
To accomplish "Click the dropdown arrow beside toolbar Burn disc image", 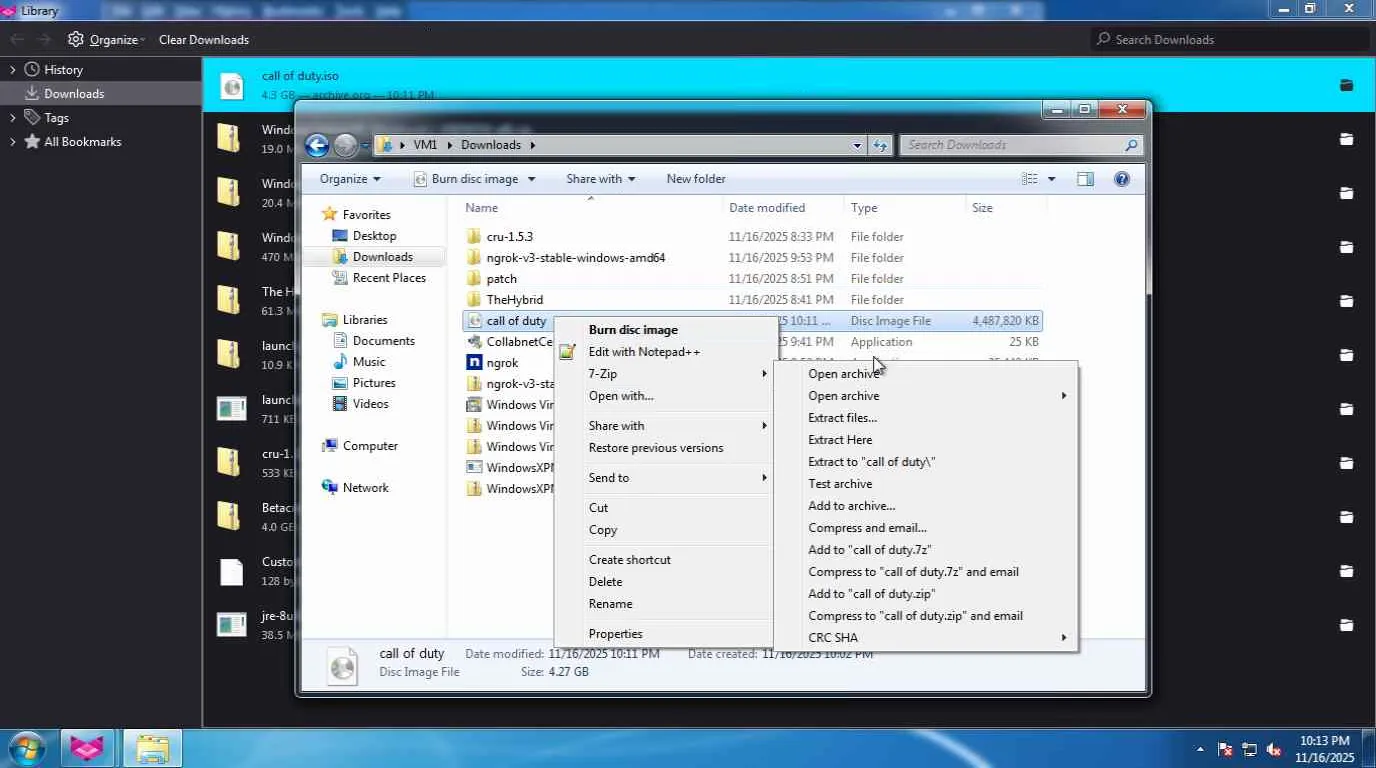I will (x=531, y=179).
